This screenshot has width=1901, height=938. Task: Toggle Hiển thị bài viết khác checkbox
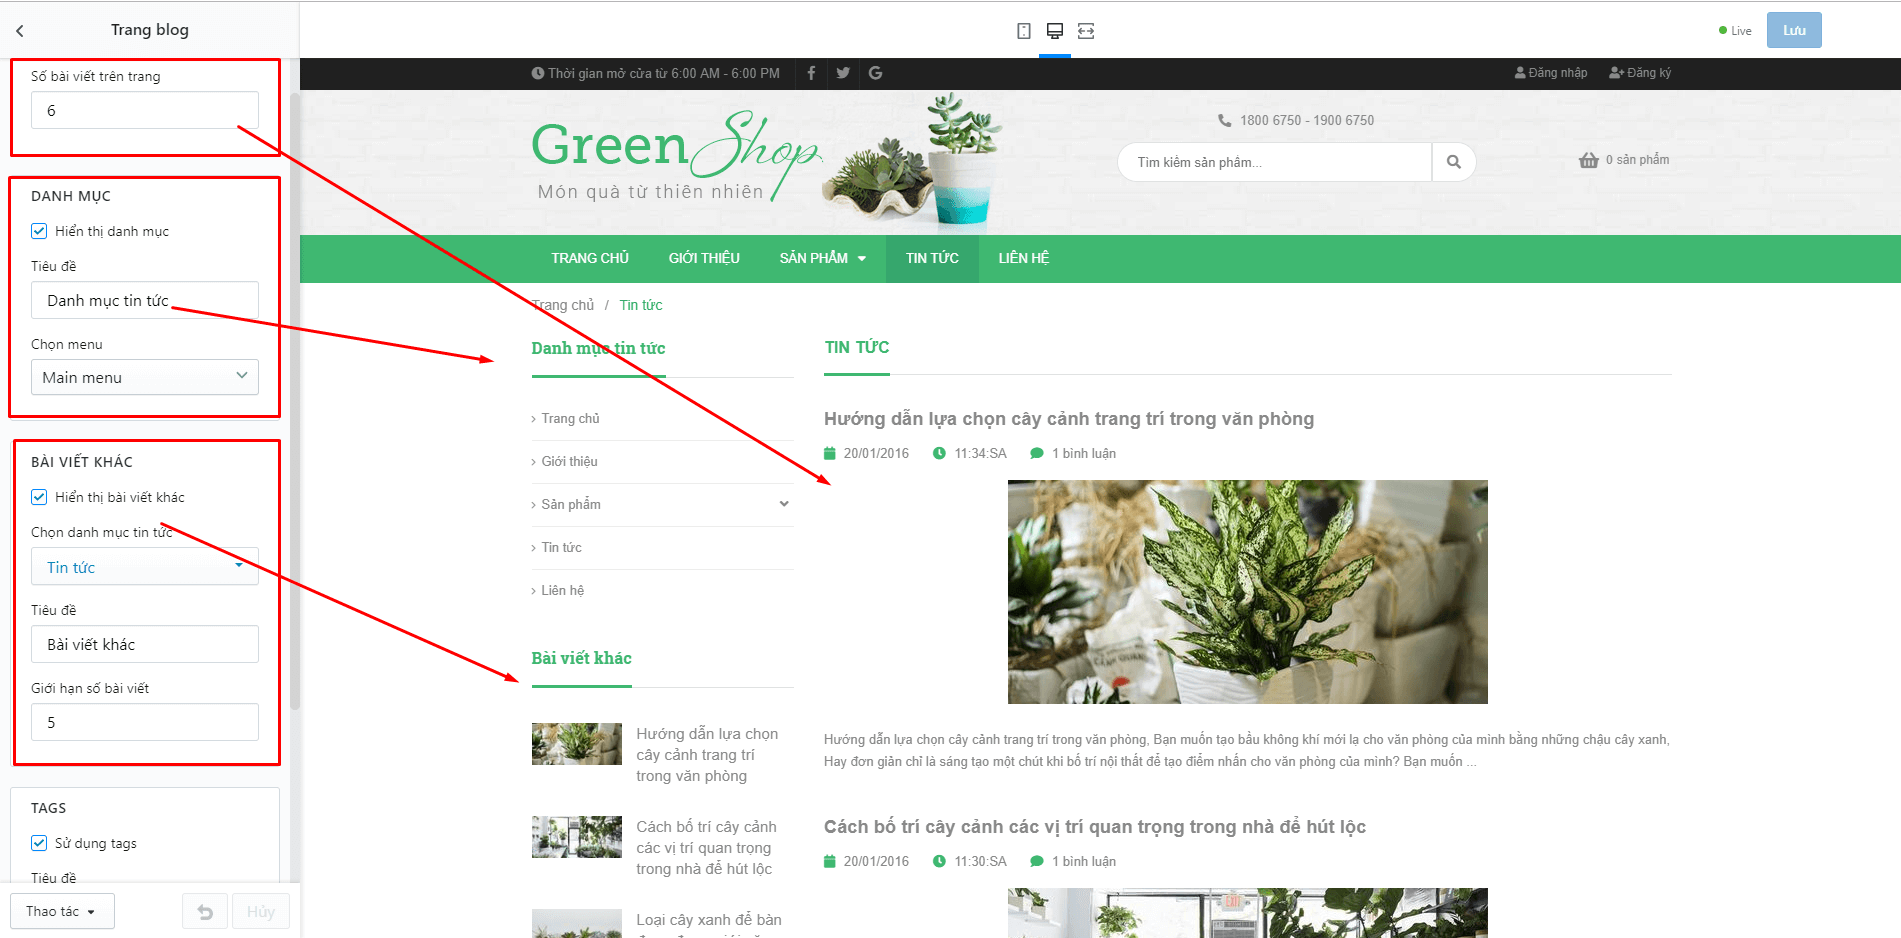(x=39, y=497)
